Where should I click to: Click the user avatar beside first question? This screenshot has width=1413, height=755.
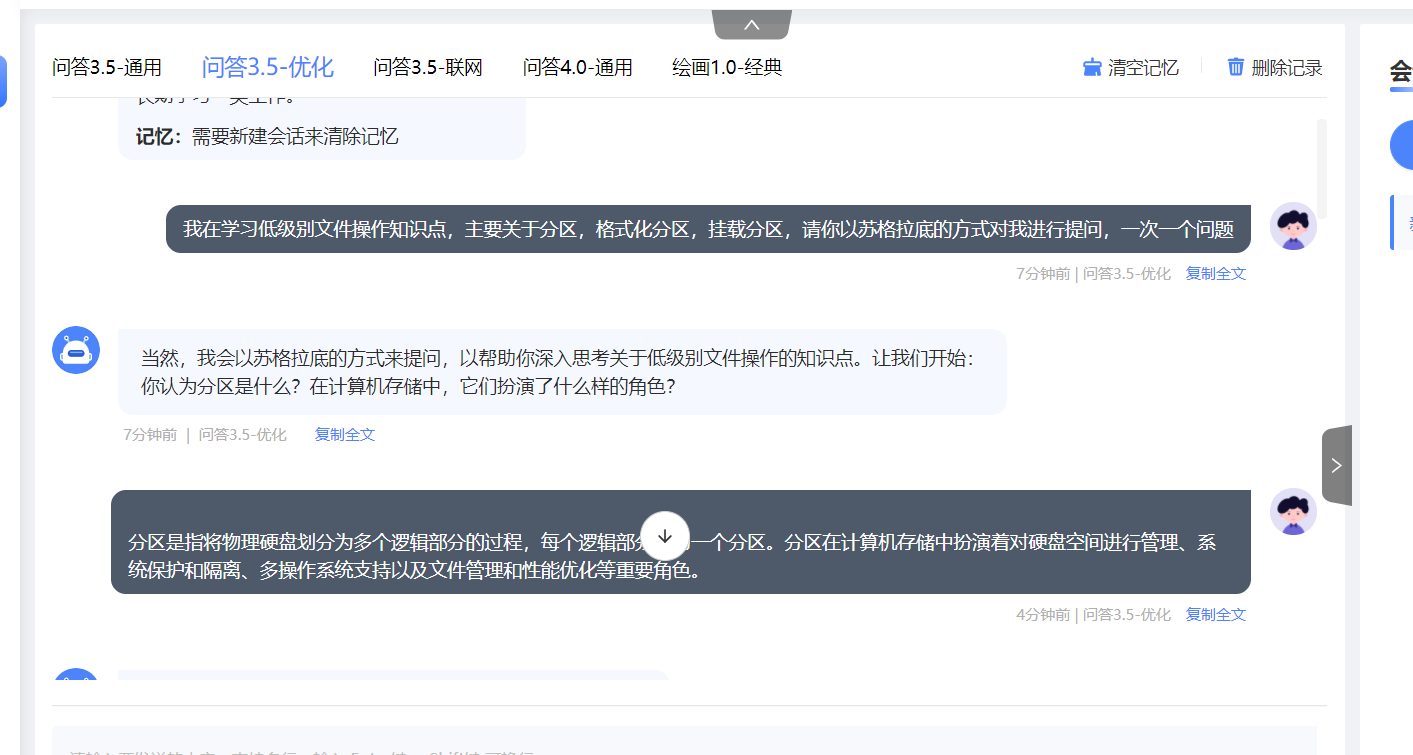click(1293, 226)
